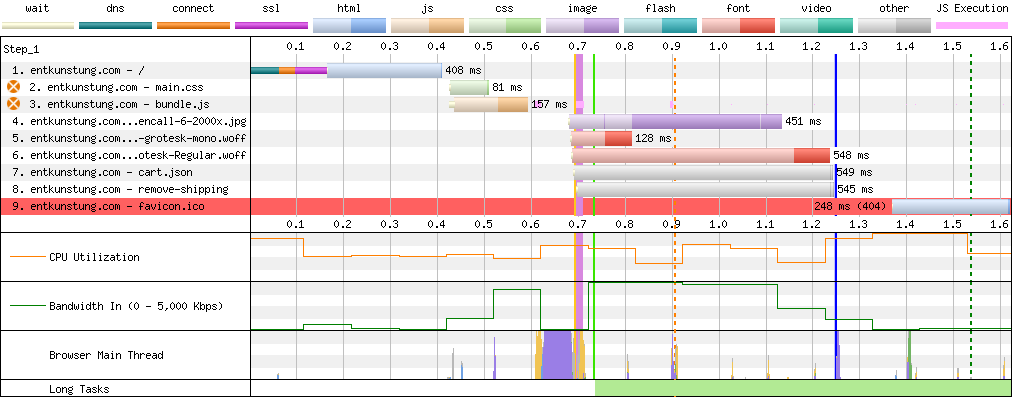Viewport: 1012px width, 397px height.
Task: Select the image legend label
Action: coord(583,9)
